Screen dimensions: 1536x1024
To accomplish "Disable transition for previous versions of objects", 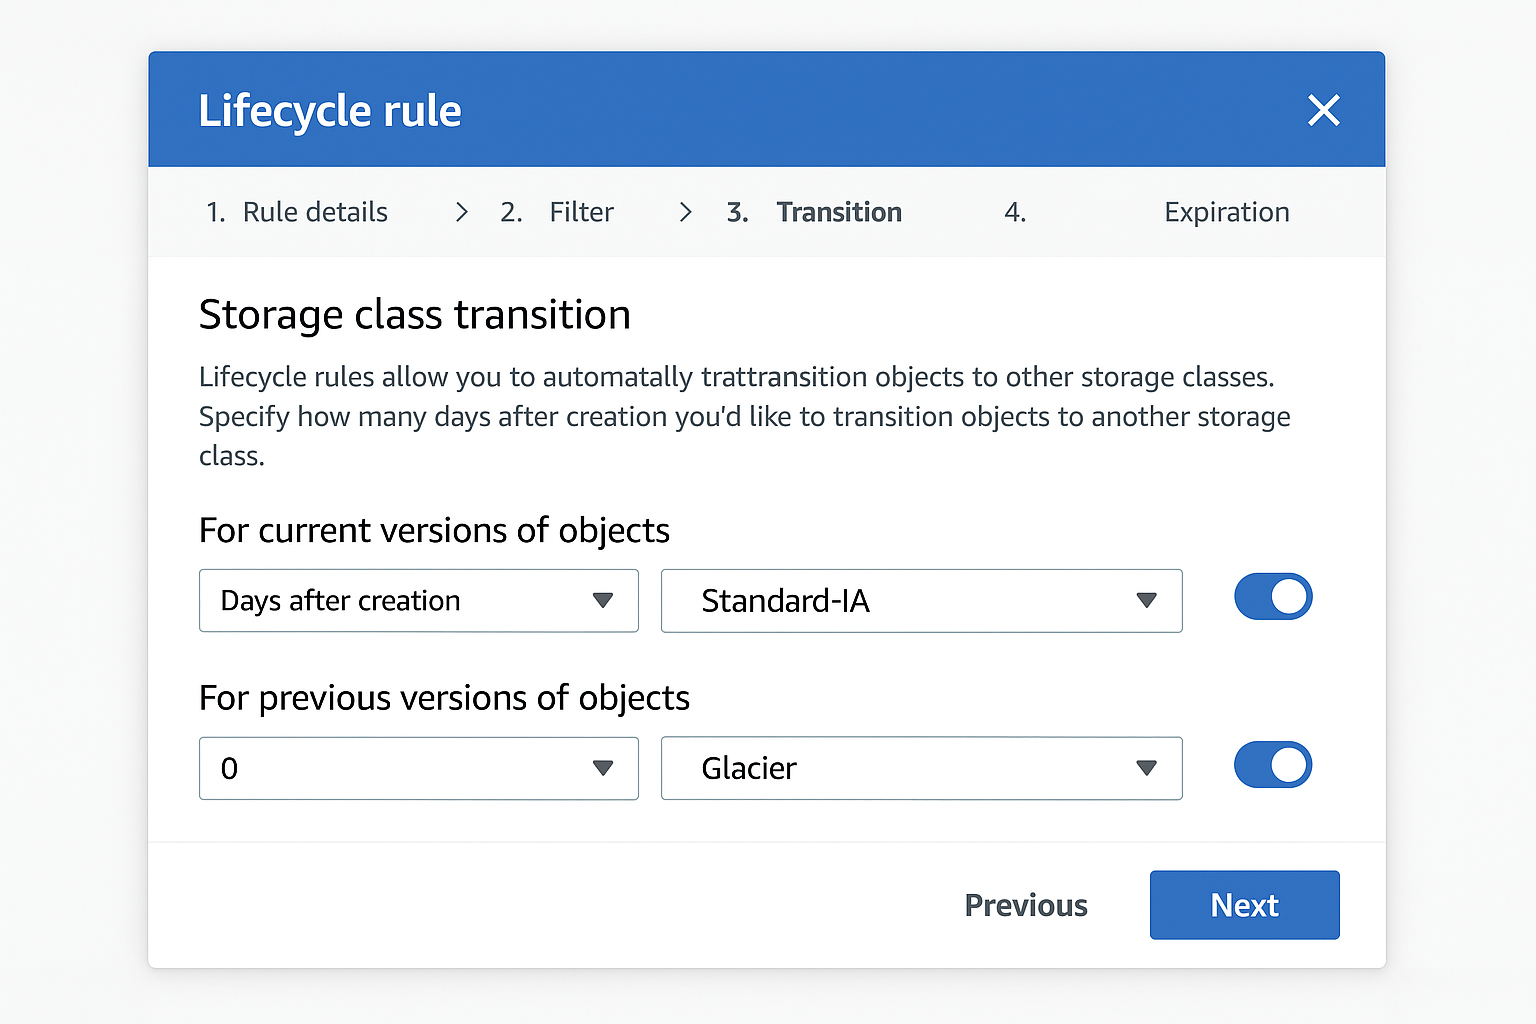I will tap(1273, 764).
